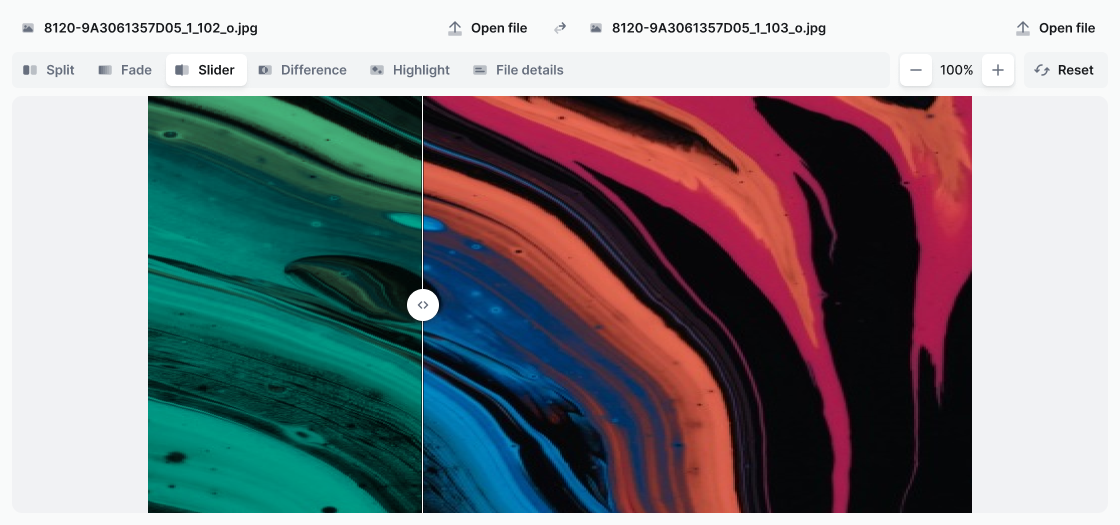
Task: Switch to Fade comparison mode
Action: pos(125,70)
